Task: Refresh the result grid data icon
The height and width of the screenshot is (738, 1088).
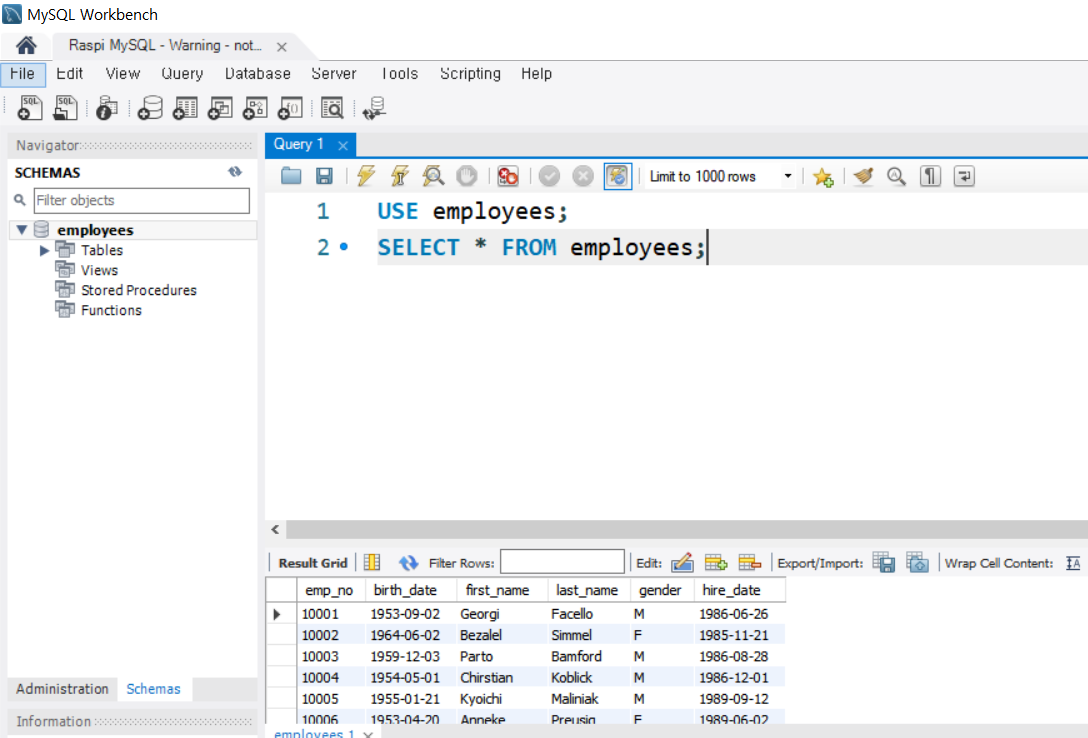Action: click(408, 563)
